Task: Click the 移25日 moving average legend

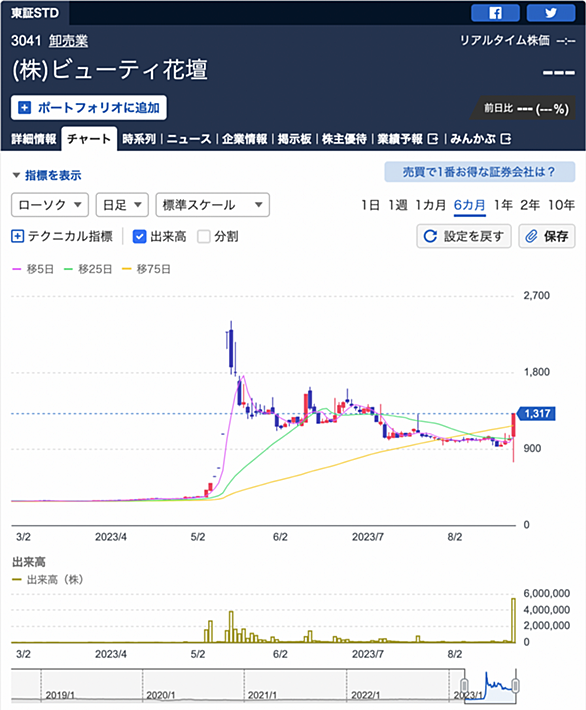Action: [88, 269]
